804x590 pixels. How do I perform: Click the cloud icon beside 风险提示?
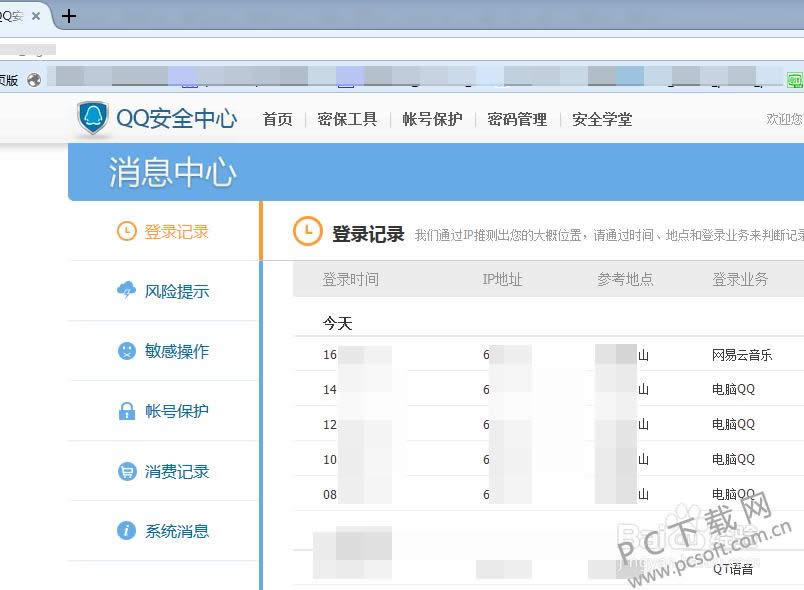click(123, 290)
